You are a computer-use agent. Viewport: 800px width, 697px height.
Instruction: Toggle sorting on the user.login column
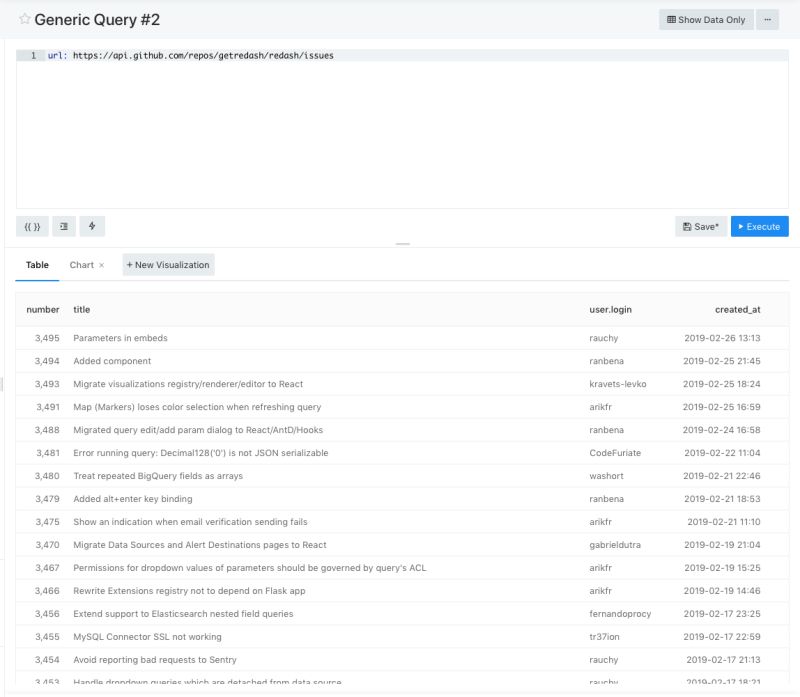point(608,309)
